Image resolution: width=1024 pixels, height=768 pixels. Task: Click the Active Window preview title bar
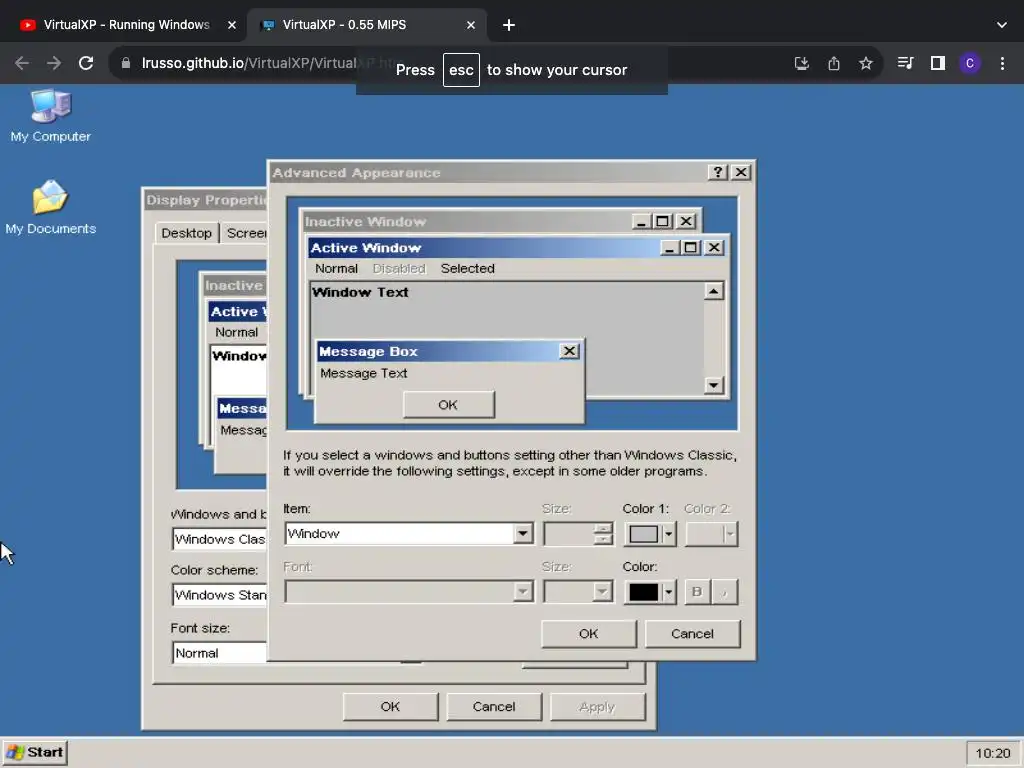[x=483, y=248]
